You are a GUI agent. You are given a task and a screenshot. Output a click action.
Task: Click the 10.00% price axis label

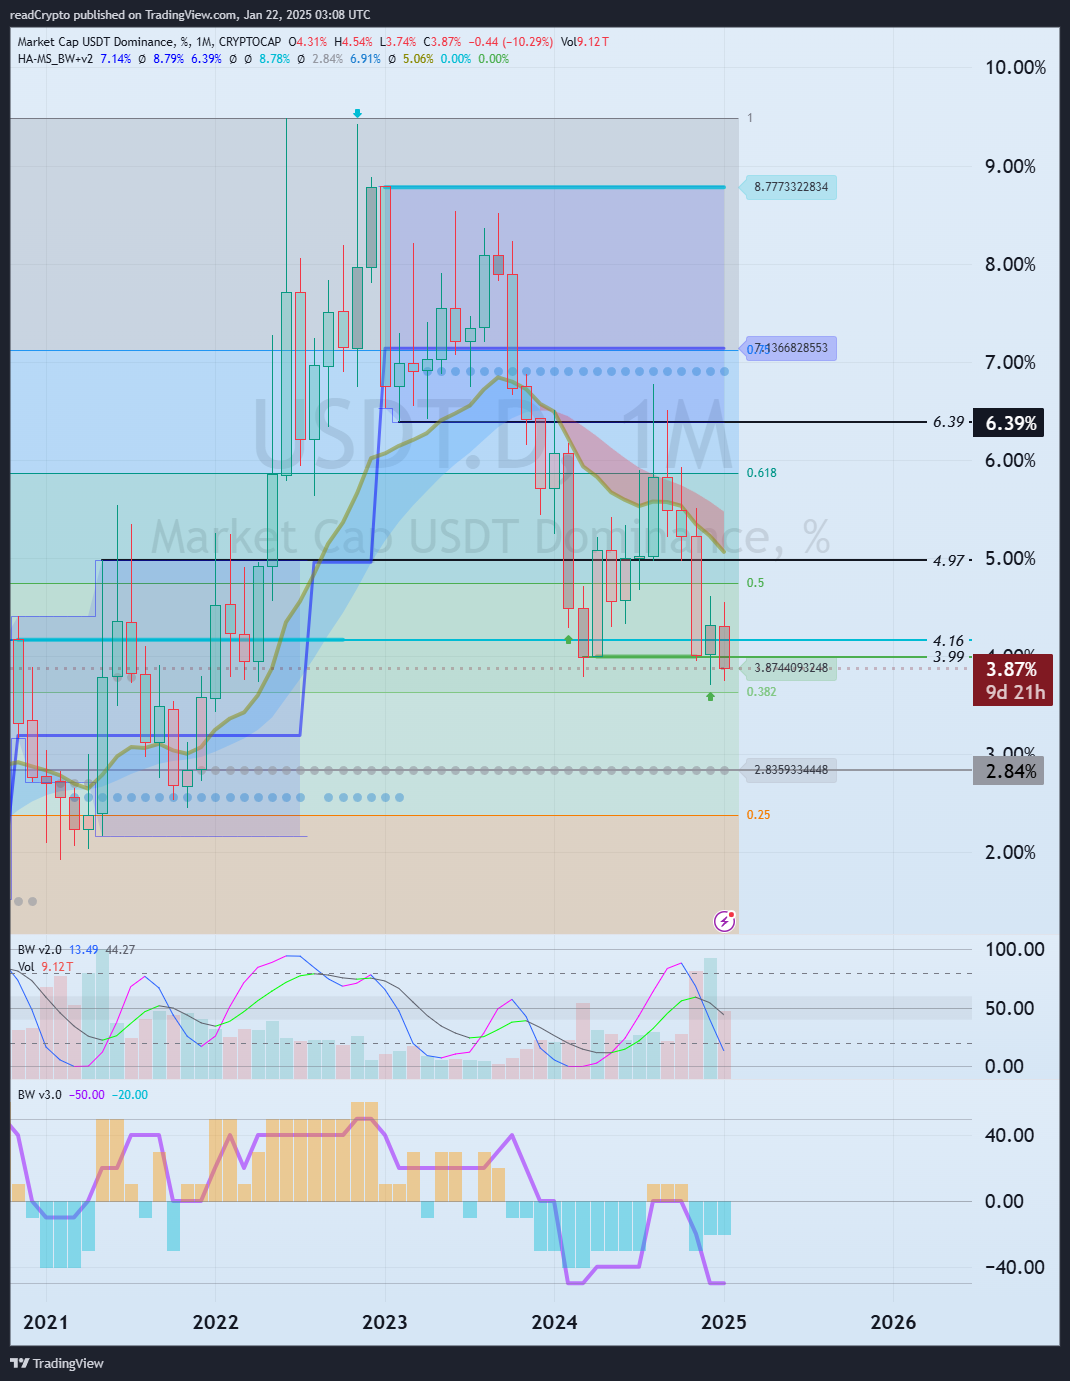[x=1015, y=68]
